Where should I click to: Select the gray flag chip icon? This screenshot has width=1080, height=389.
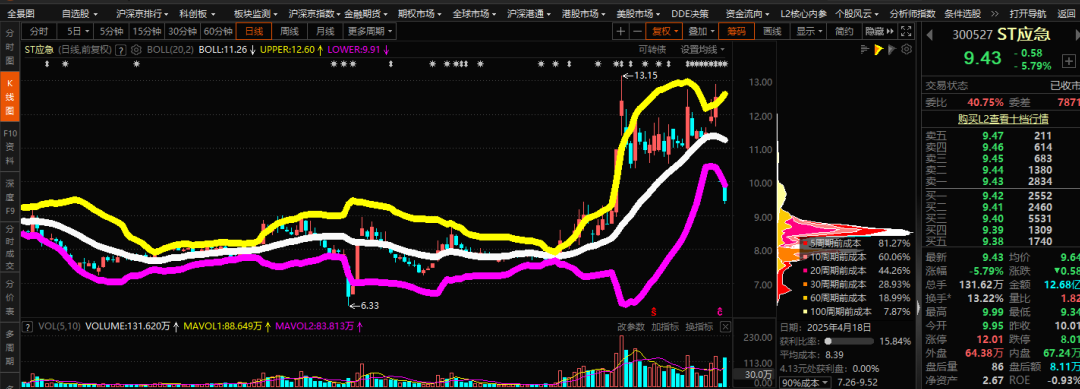click(x=893, y=50)
